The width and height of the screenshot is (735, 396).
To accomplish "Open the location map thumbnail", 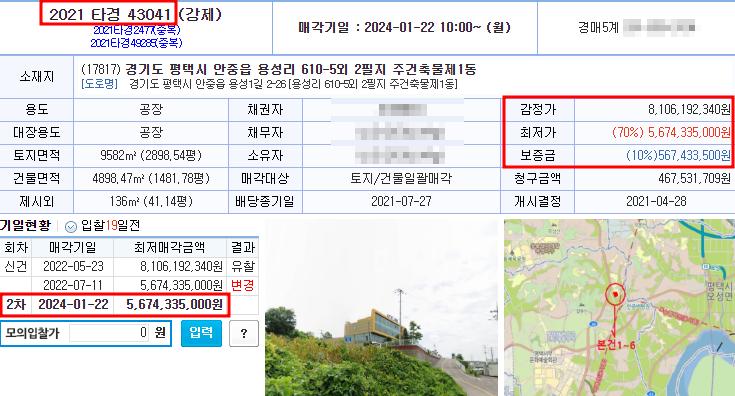I will click(619, 307).
